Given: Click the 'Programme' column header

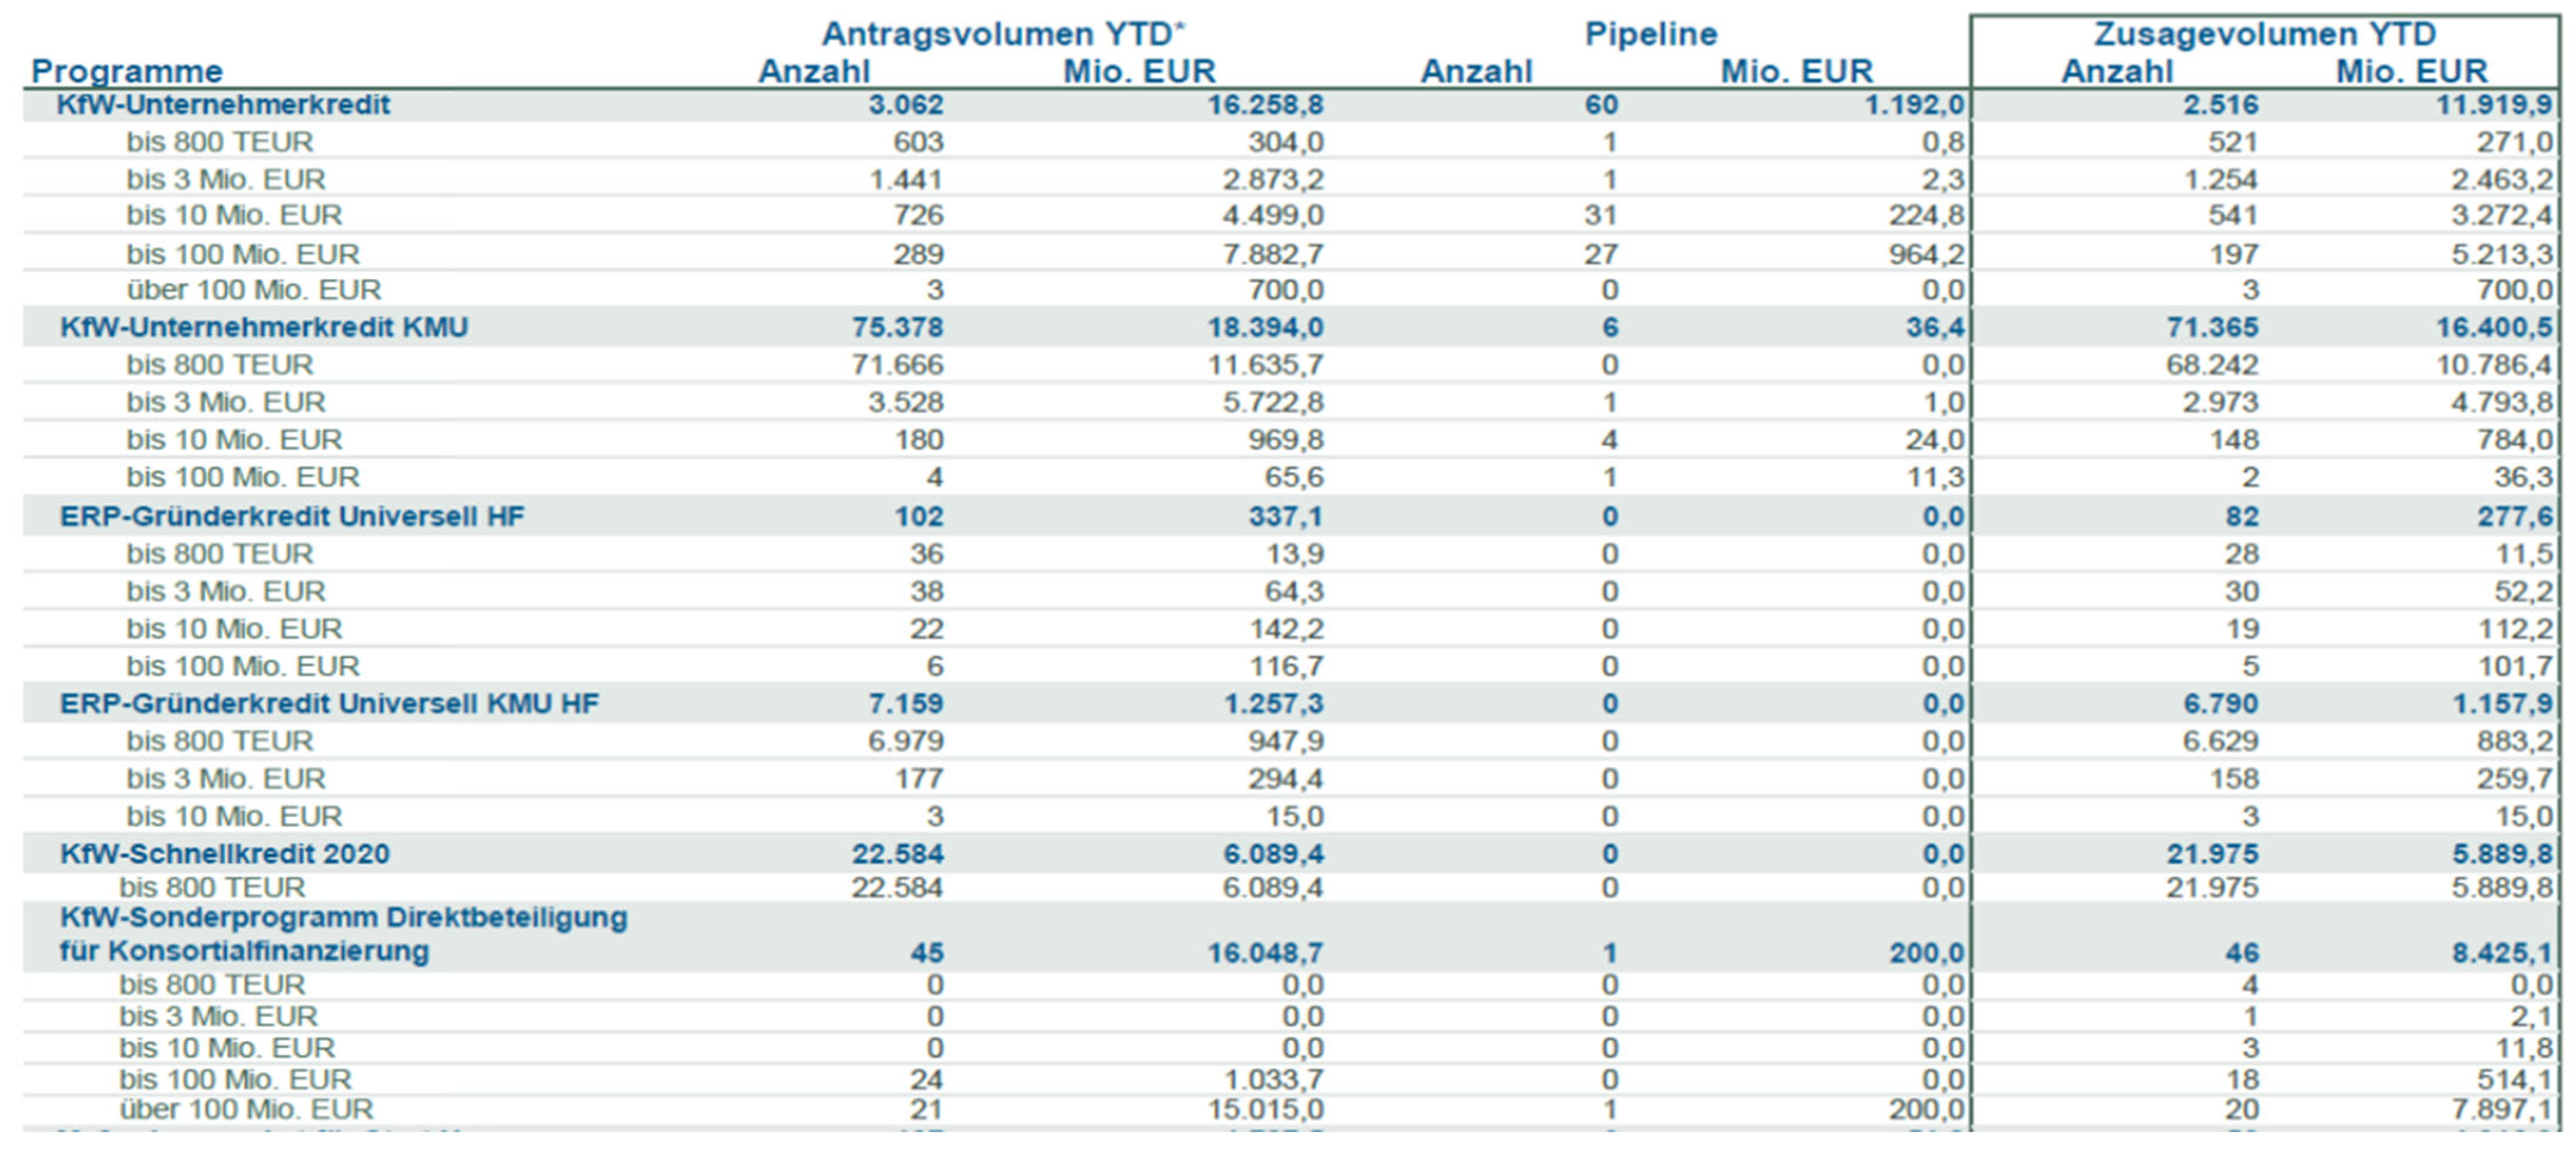Looking at the screenshot, I should click(x=127, y=72).
